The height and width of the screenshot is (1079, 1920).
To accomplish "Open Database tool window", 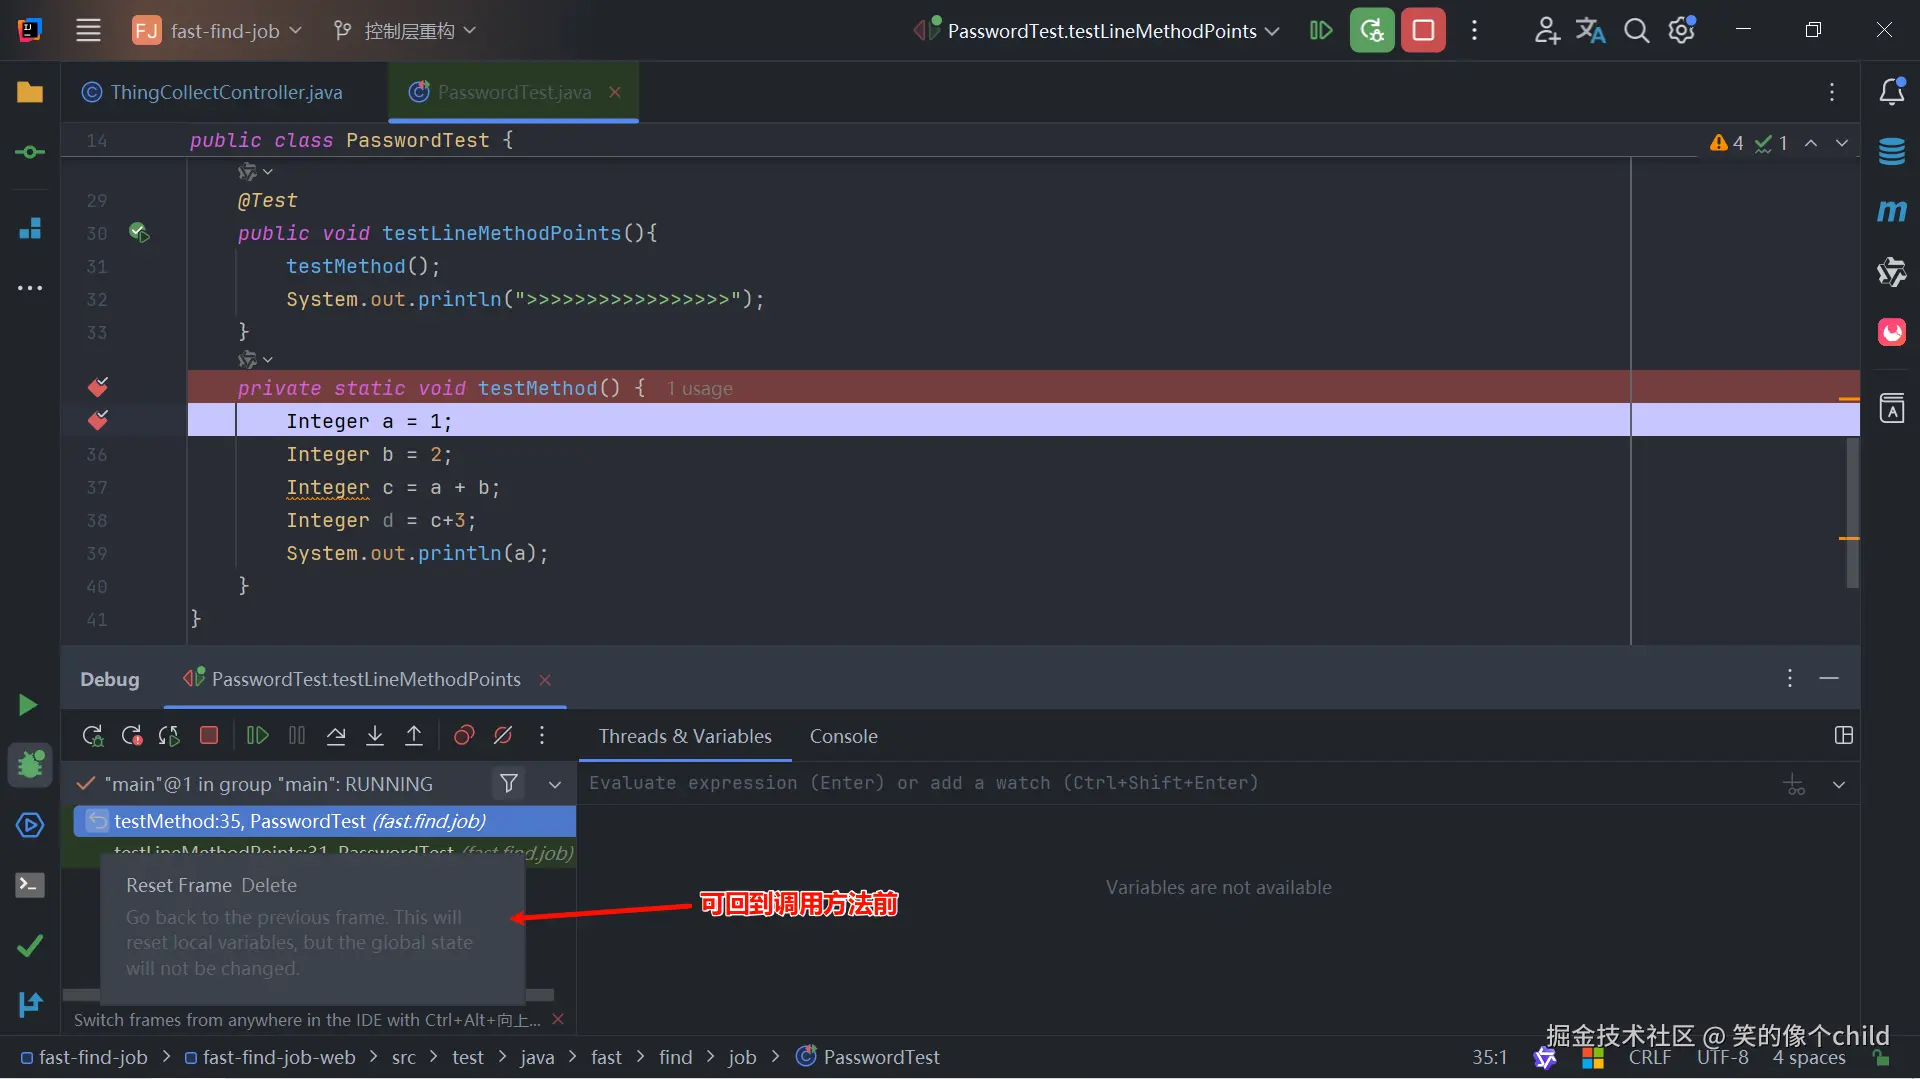I will click(1892, 152).
